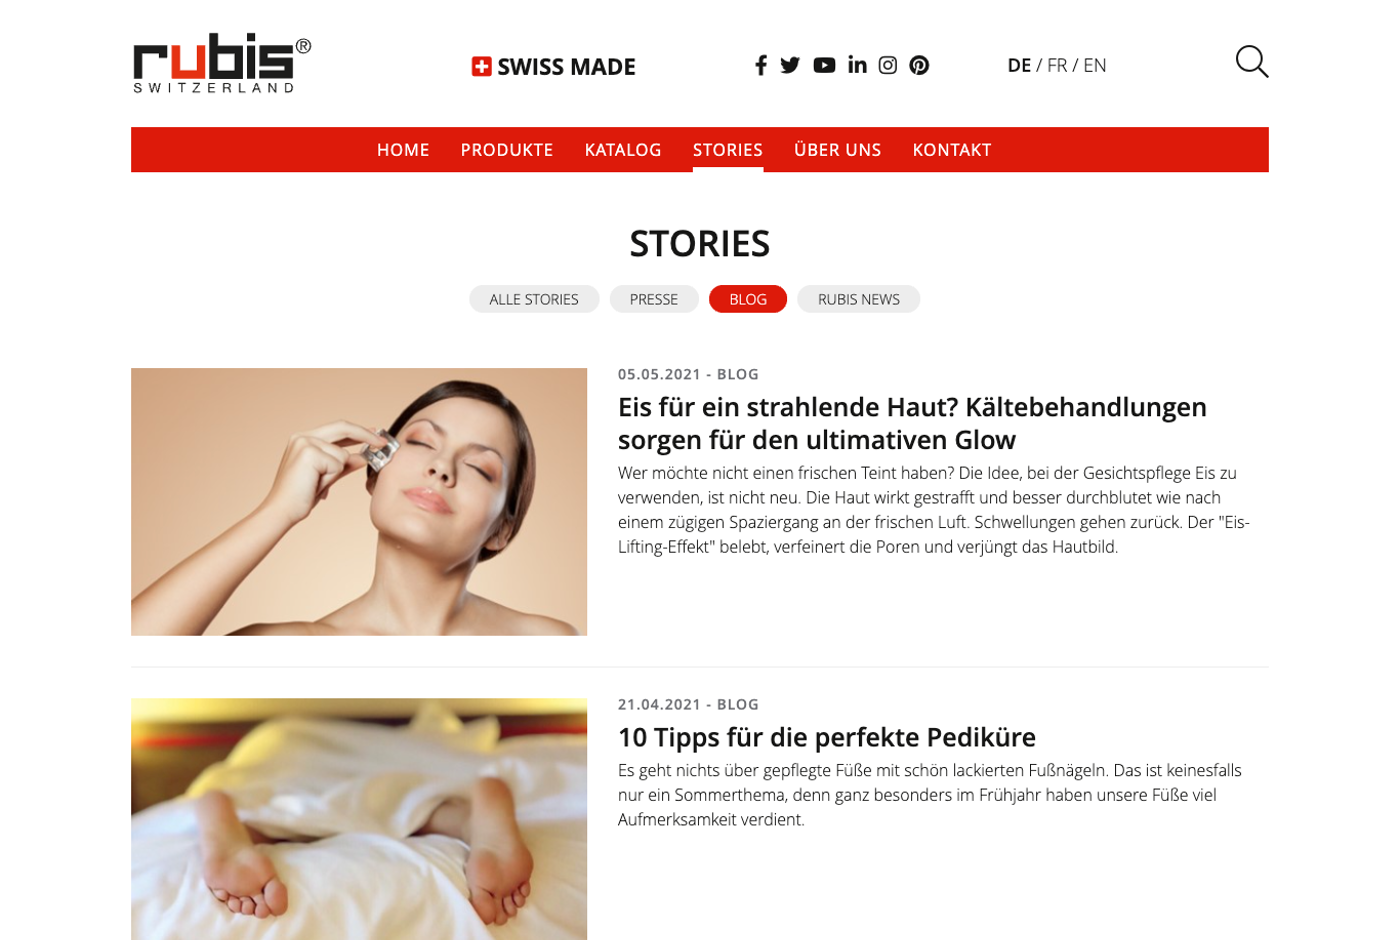1400x940 pixels.
Task: Select the Rubis News filter
Action: click(x=858, y=299)
